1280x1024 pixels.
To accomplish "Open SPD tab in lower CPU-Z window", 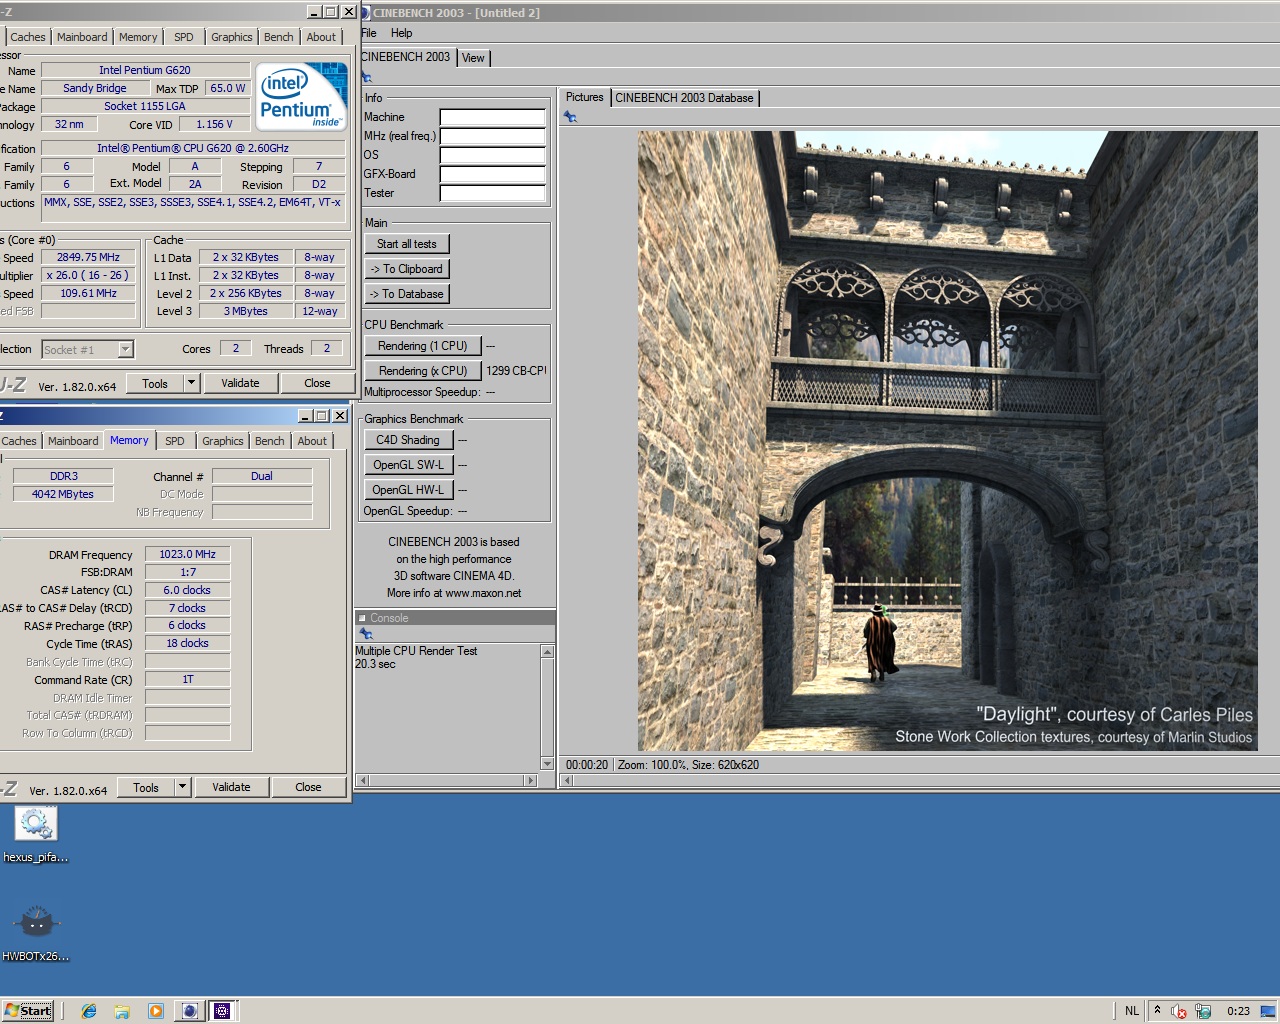I will tap(175, 441).
